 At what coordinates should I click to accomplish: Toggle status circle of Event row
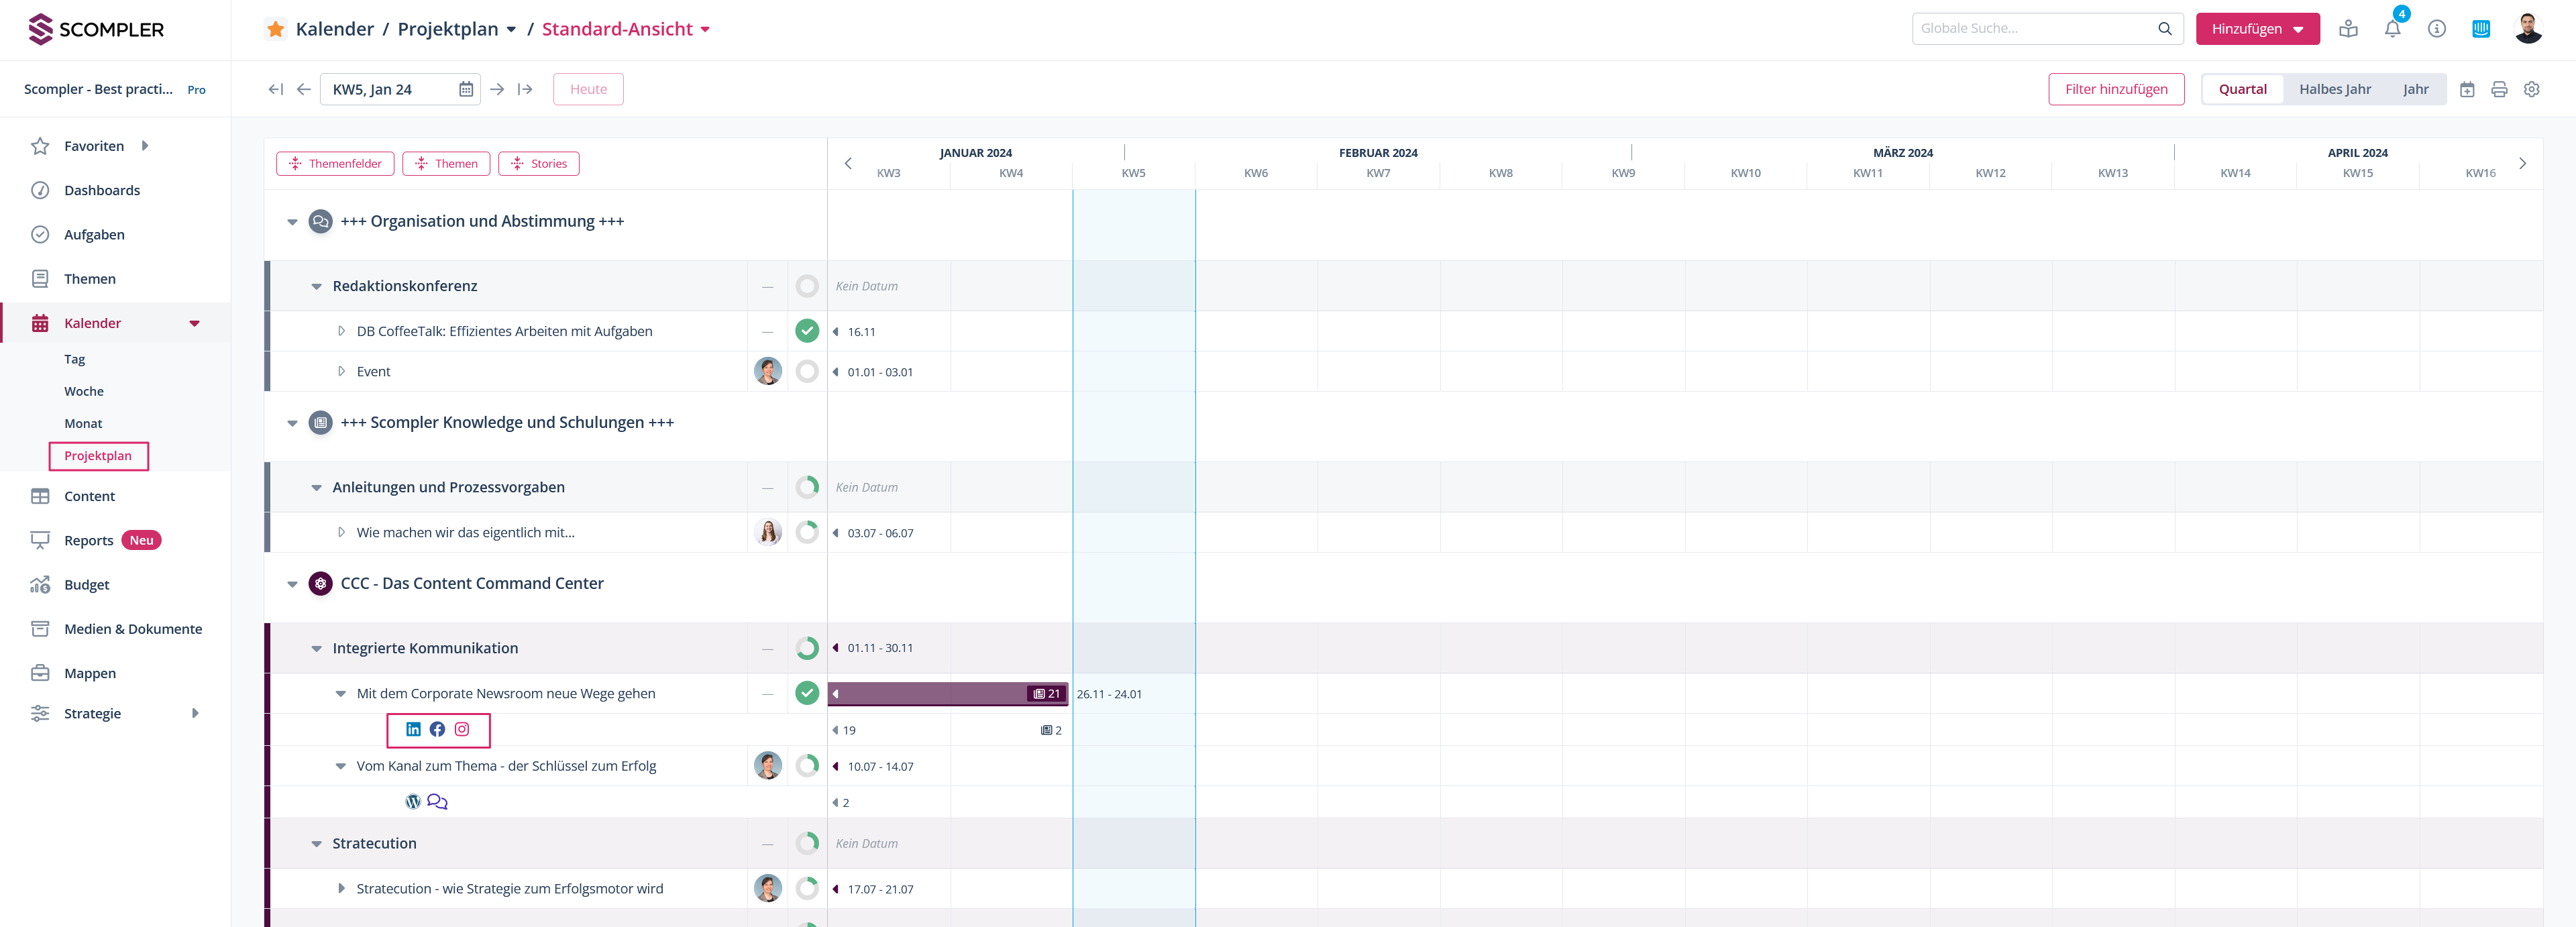tap(807, 371)
